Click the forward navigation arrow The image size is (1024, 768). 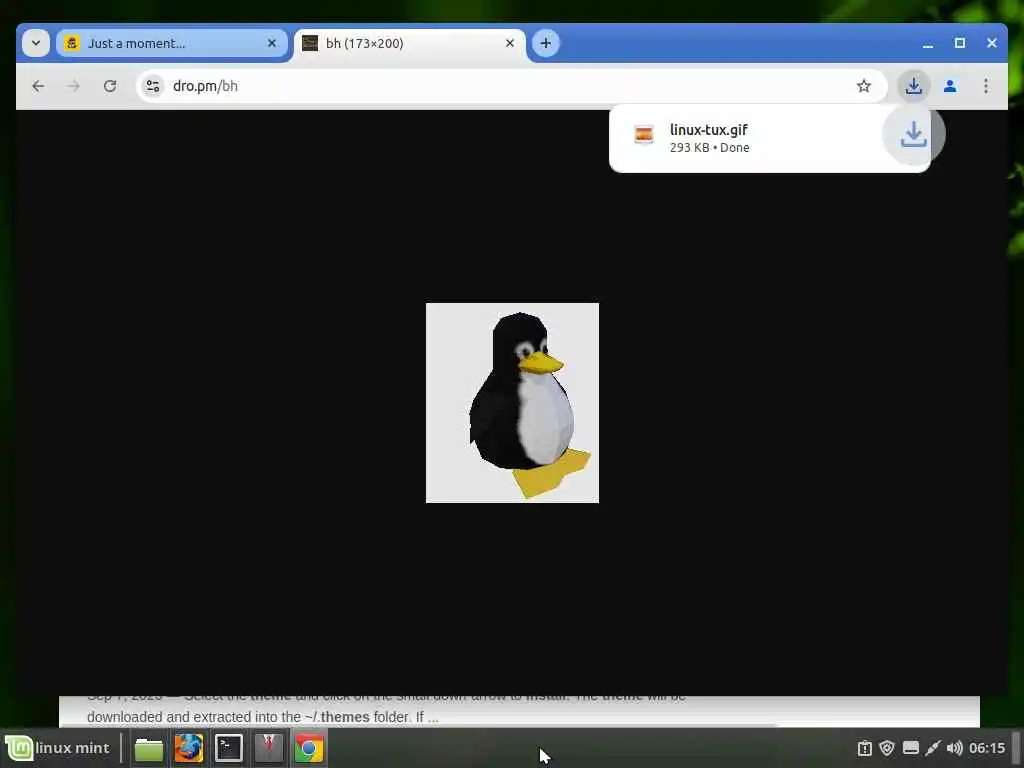[x=74, y=86]
